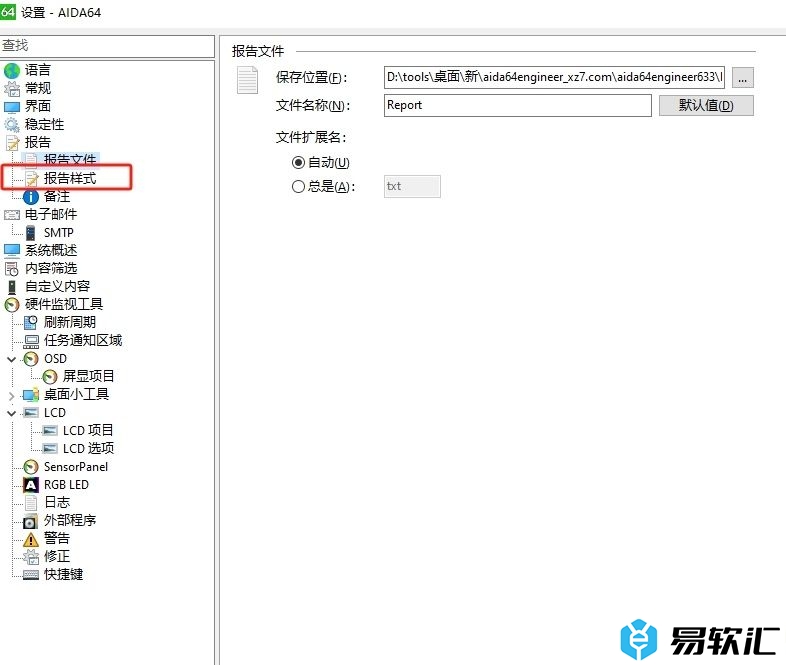Click the globe icon beside 语言
Screen dimensions: 786x665
(12, 71)
